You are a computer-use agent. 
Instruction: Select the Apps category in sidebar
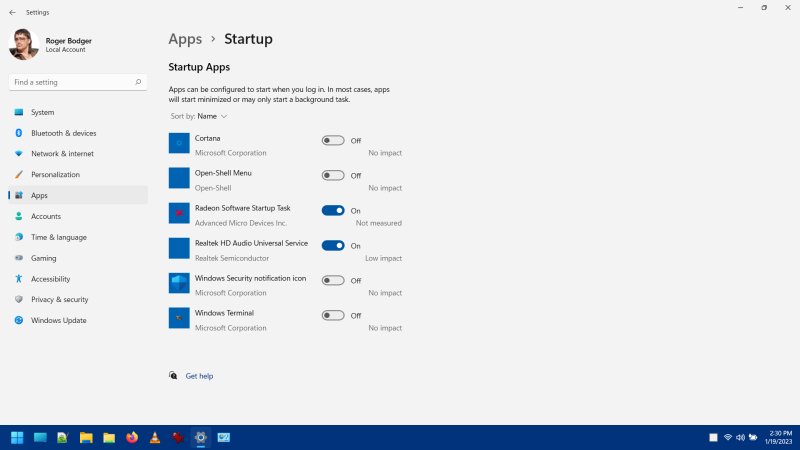point(78,195)
